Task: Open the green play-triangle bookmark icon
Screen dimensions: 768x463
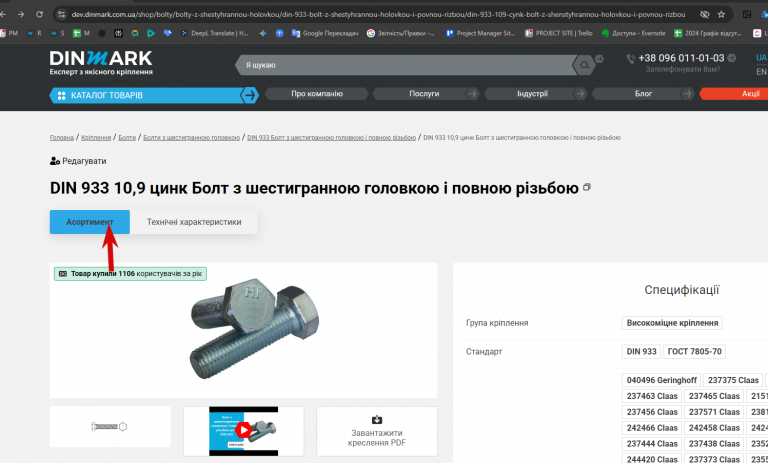Action: pos(151,33)
